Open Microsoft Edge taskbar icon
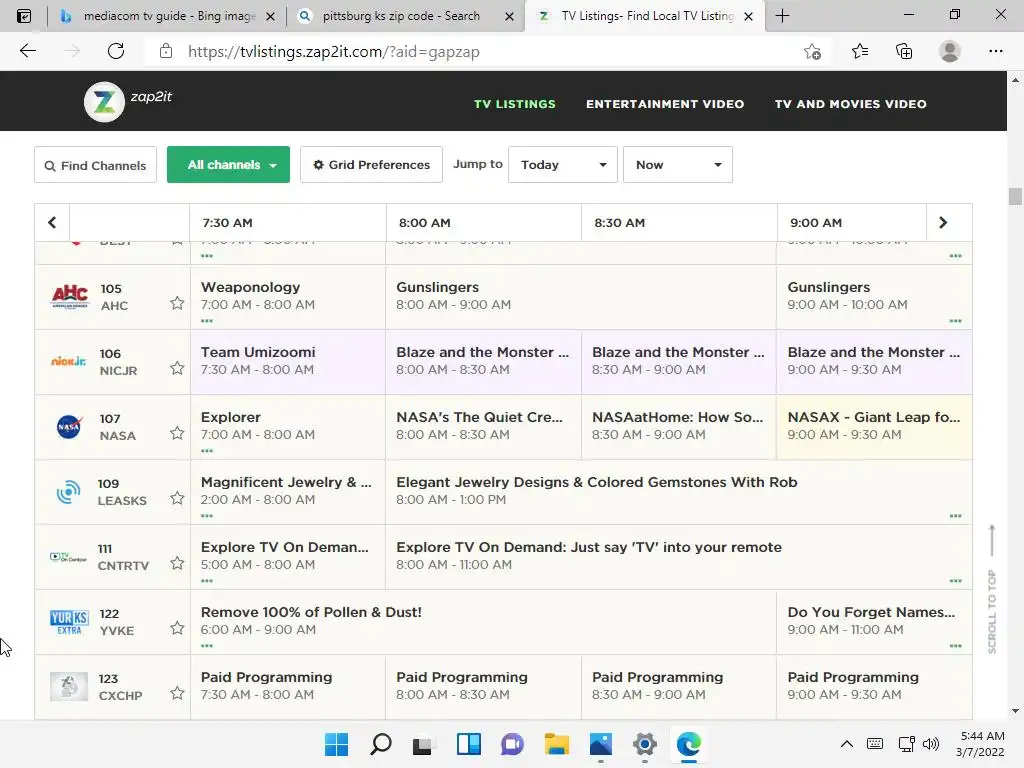 tap(688, 744)
